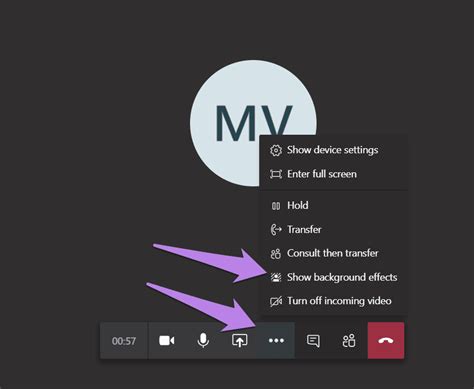Click the pause icon beside Hold
The image size is (474, 389).
click(276, 206)
